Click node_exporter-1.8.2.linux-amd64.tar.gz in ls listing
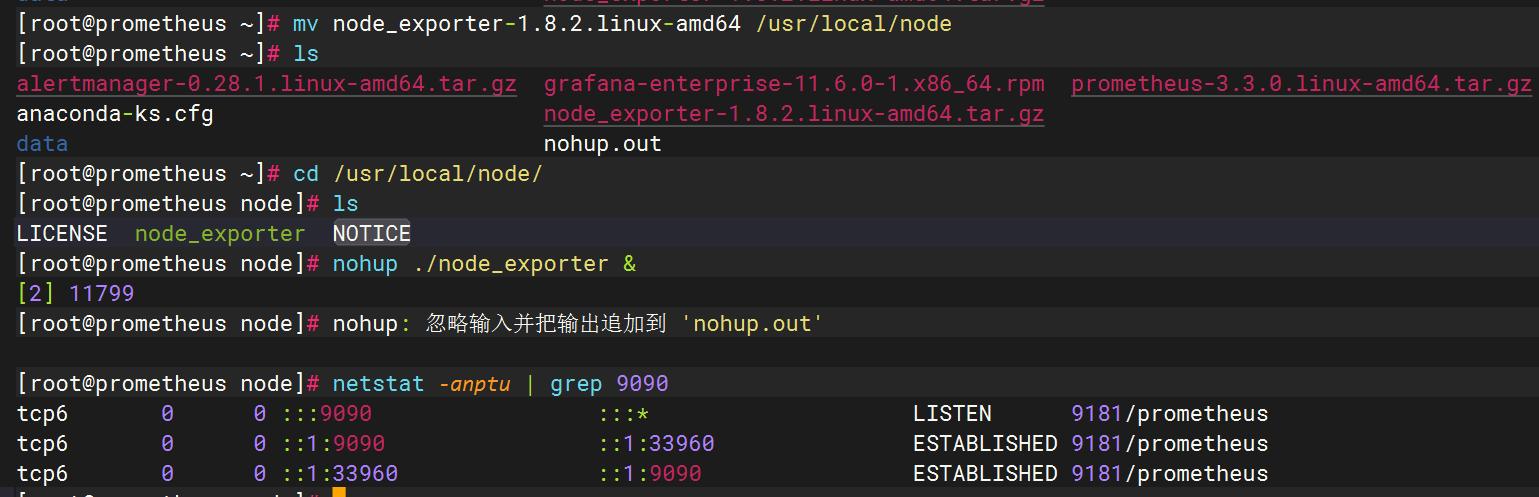1539x497 pixels. pos(794,114)
